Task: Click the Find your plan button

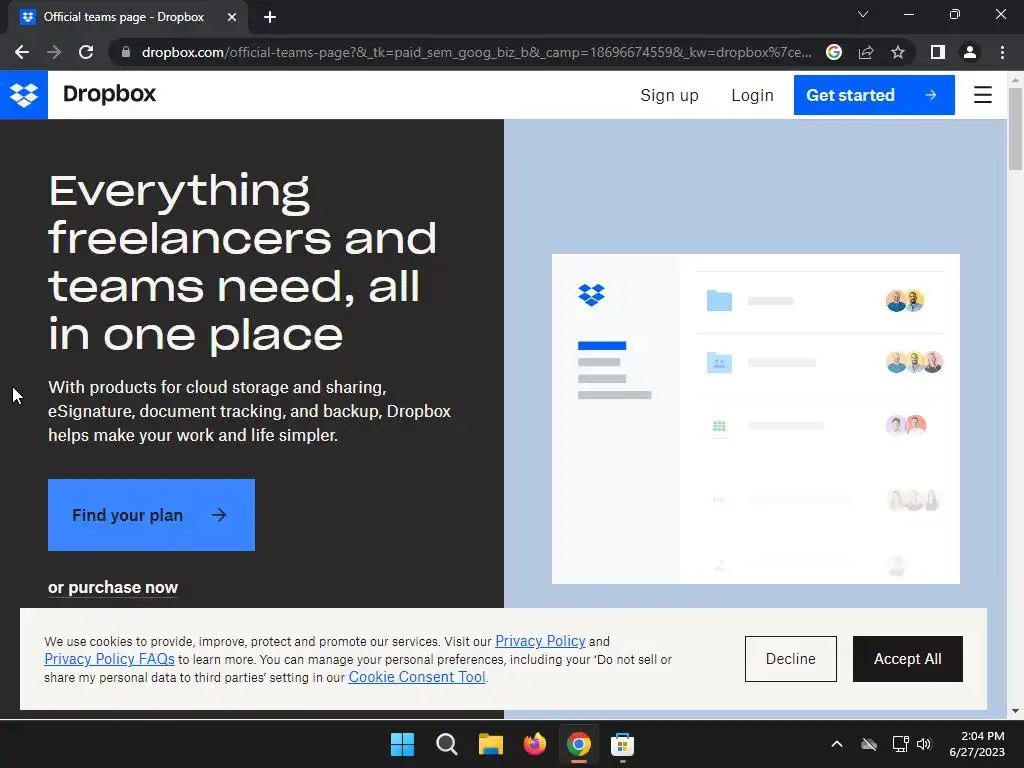Action: pyautogui.click(x=152, y=515)
